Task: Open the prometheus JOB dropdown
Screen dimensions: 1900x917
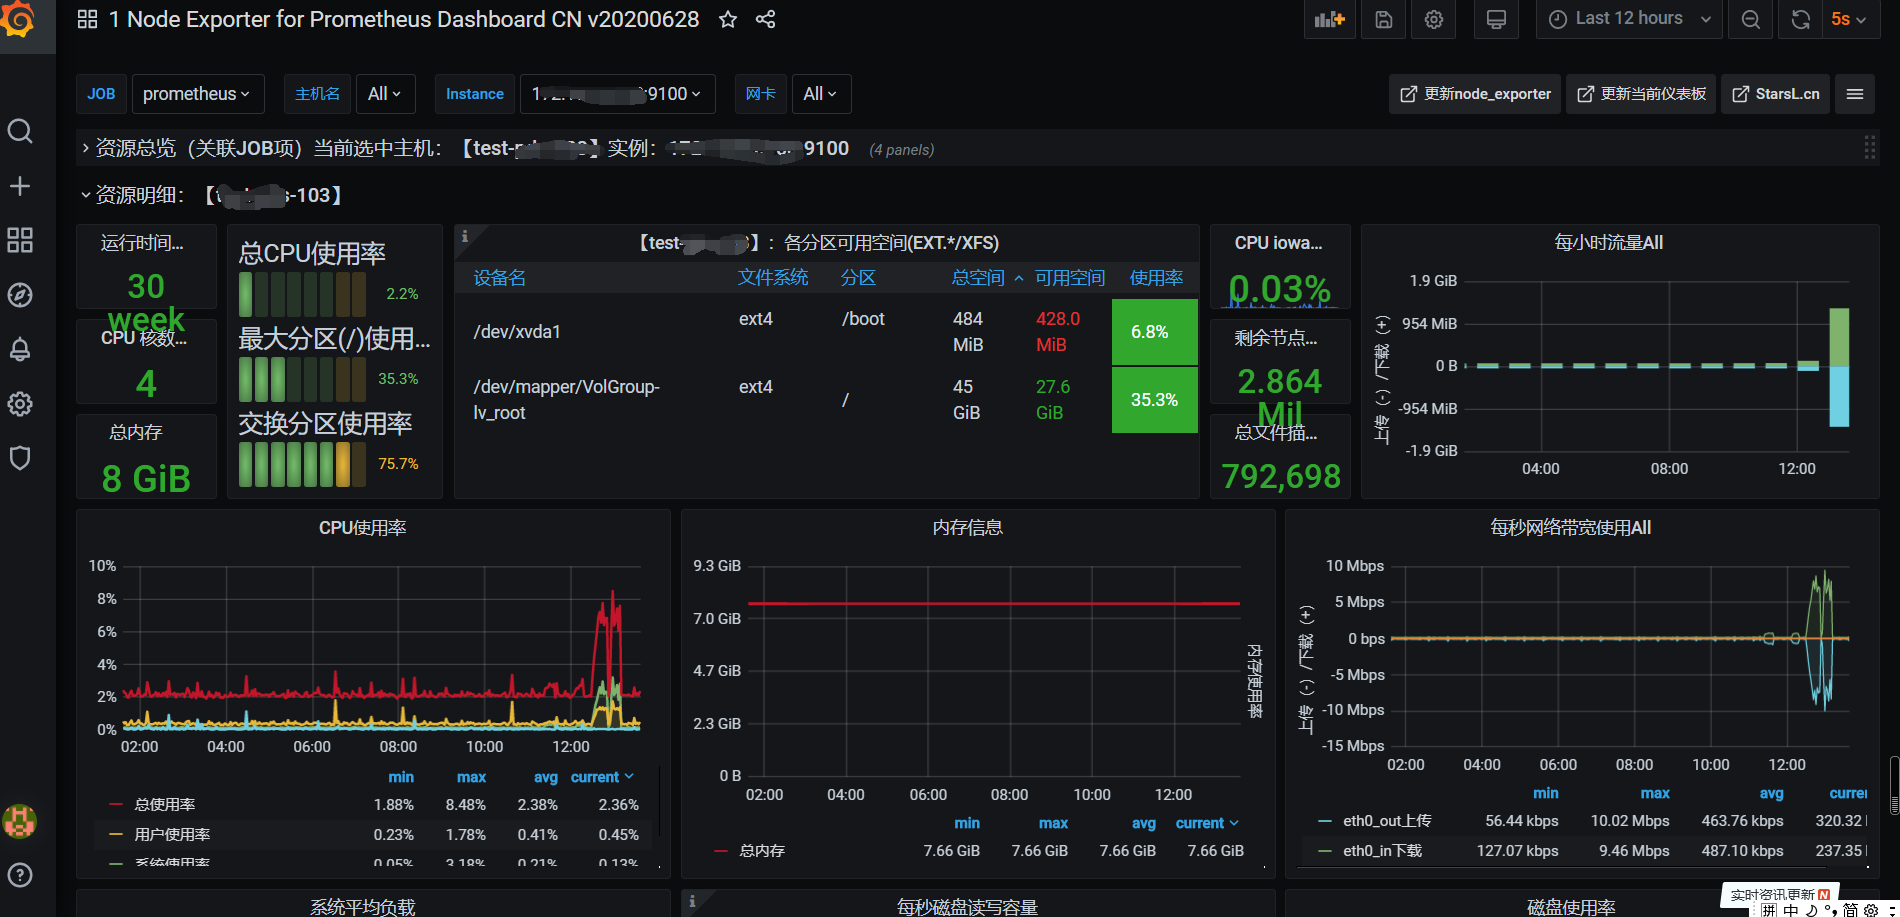Action: 197,93
